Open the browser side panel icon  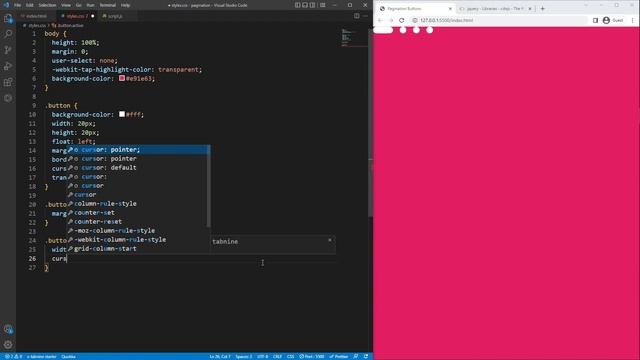[596, 20]
